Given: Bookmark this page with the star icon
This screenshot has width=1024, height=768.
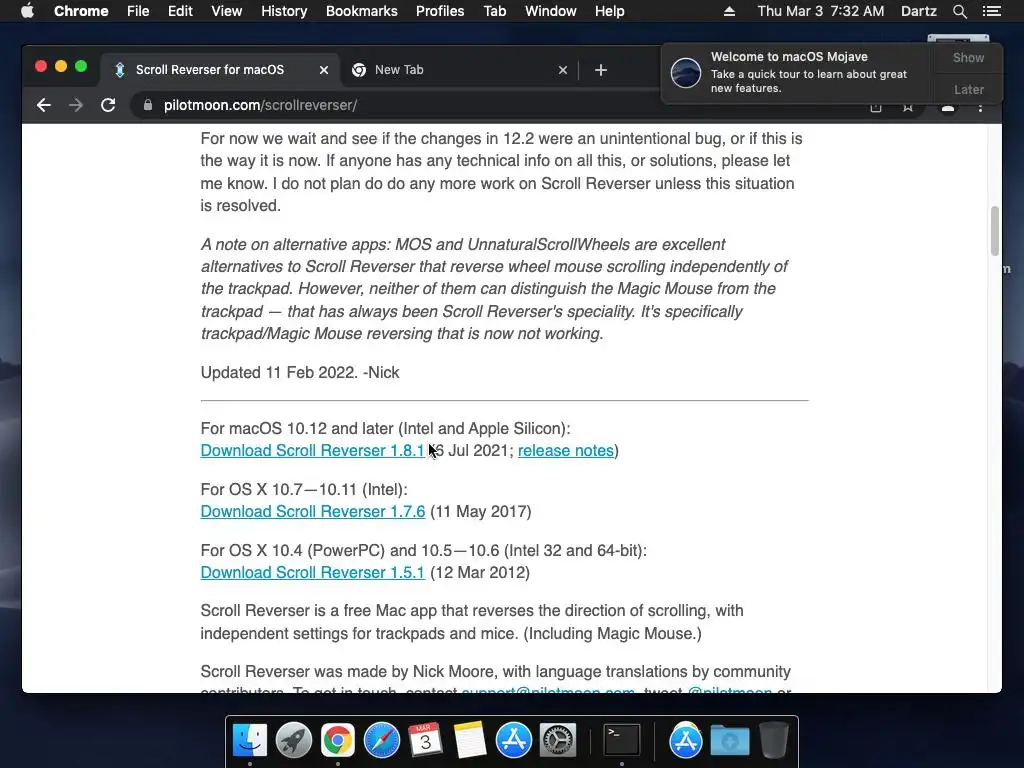Looking at the screenshot, I should click(x=908, y=108).
